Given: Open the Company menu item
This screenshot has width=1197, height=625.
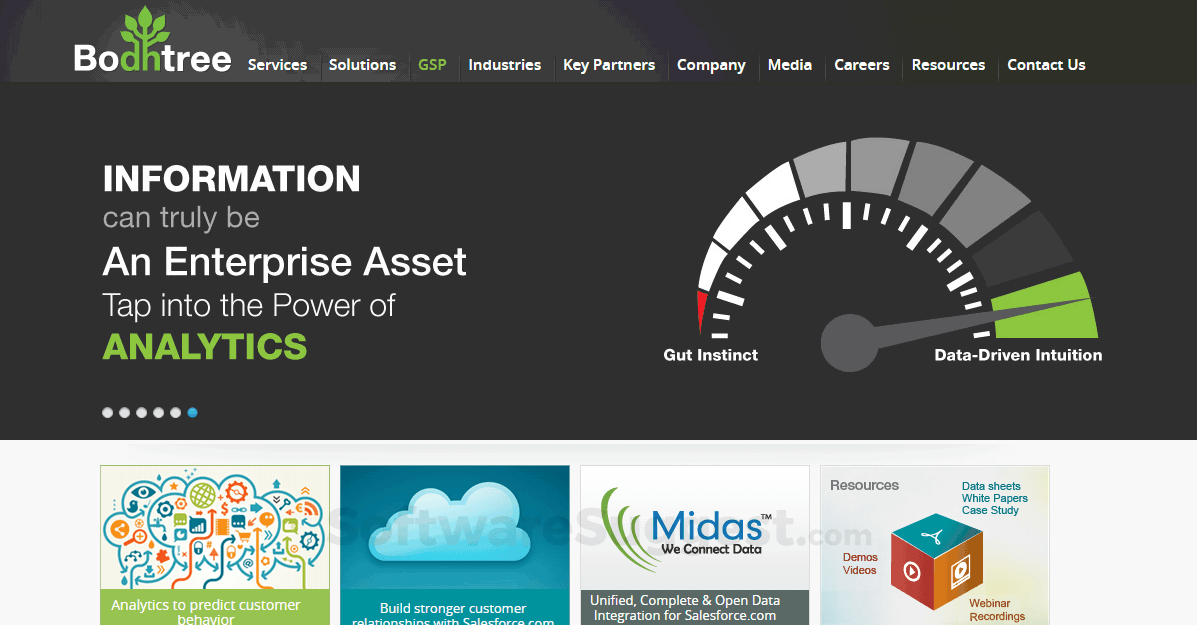Looking at the screenshot, I should coord(711,65).
